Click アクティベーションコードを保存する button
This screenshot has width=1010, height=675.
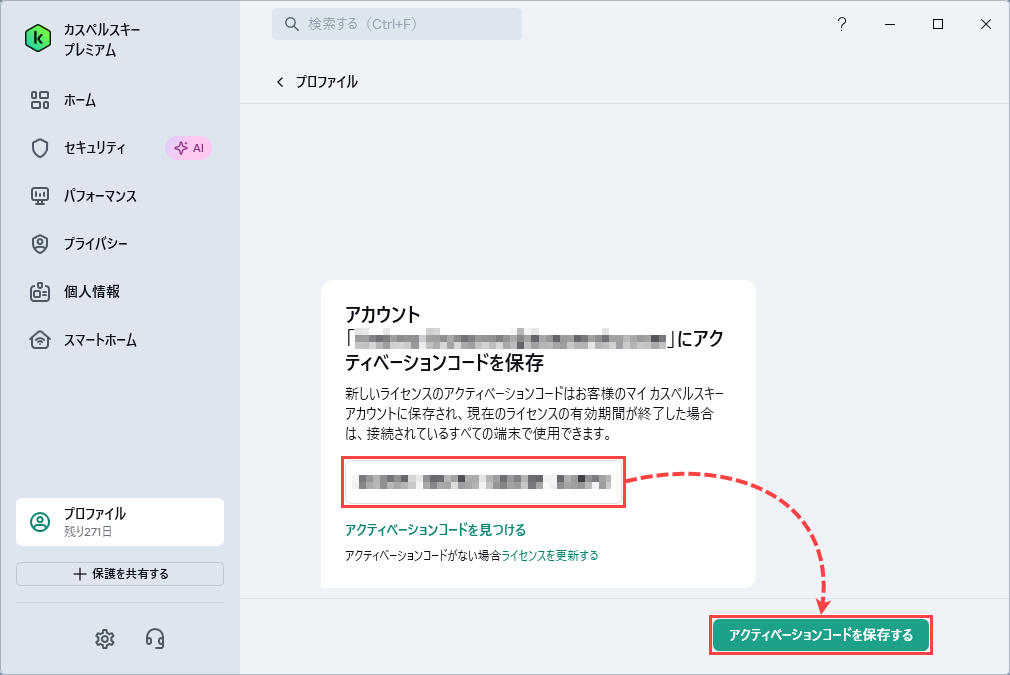coord(821,635)
